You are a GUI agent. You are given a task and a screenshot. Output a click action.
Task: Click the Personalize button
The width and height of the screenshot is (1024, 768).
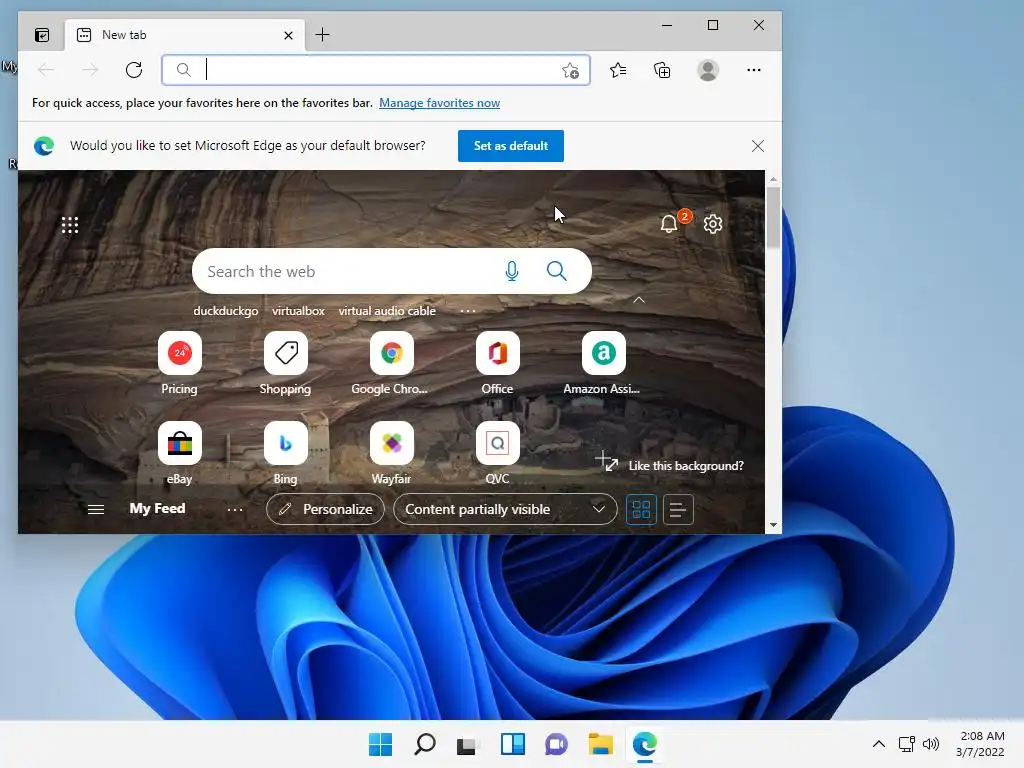tap(325, 509)
